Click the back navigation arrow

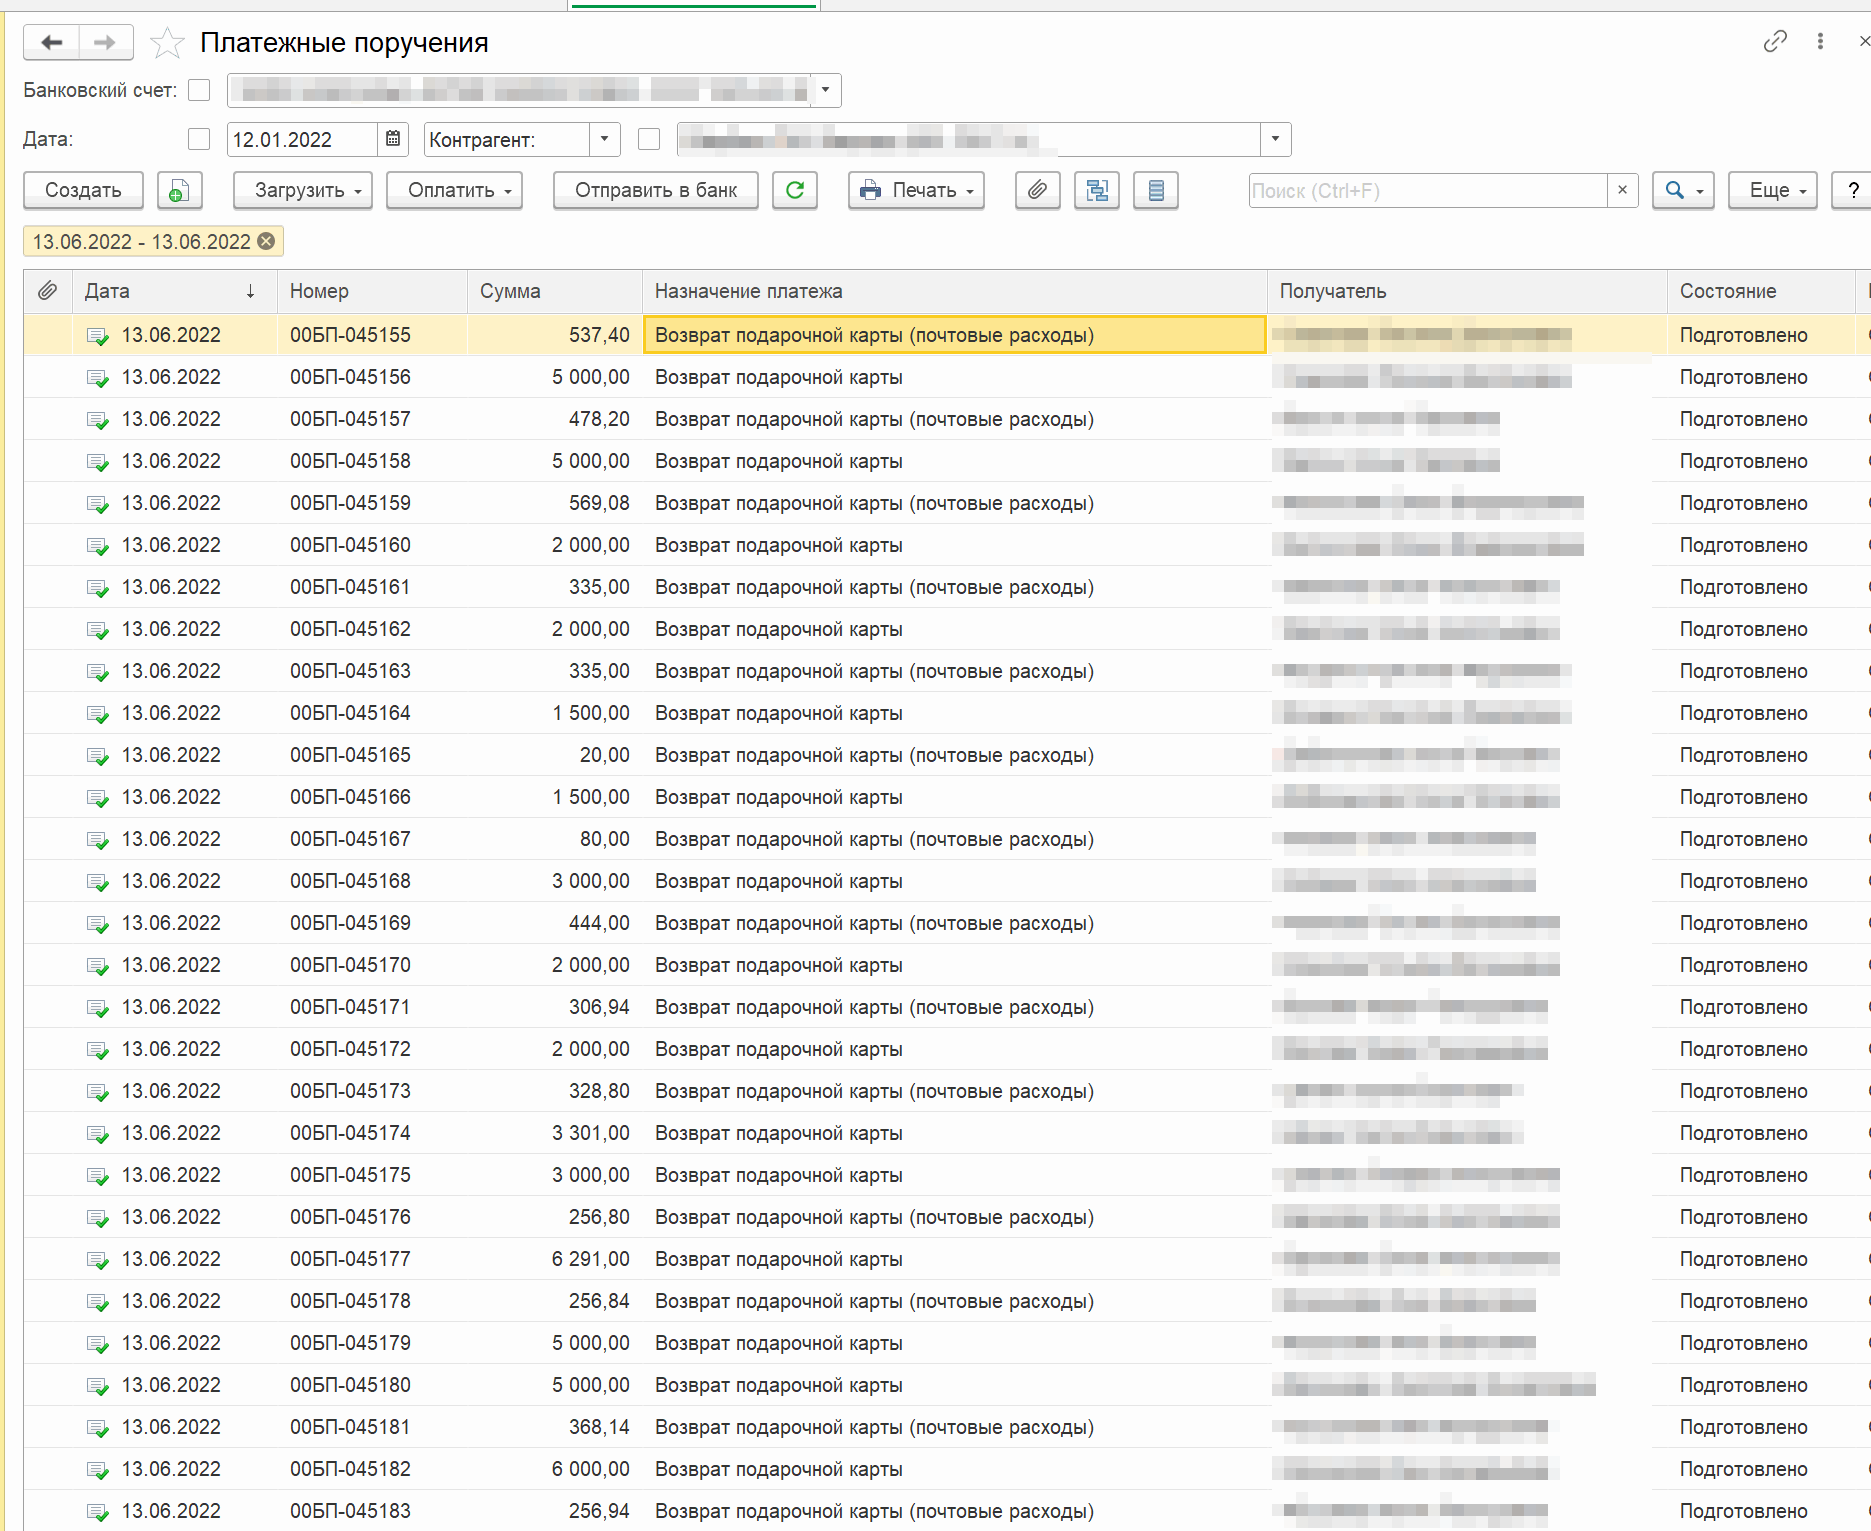point(51,42)
